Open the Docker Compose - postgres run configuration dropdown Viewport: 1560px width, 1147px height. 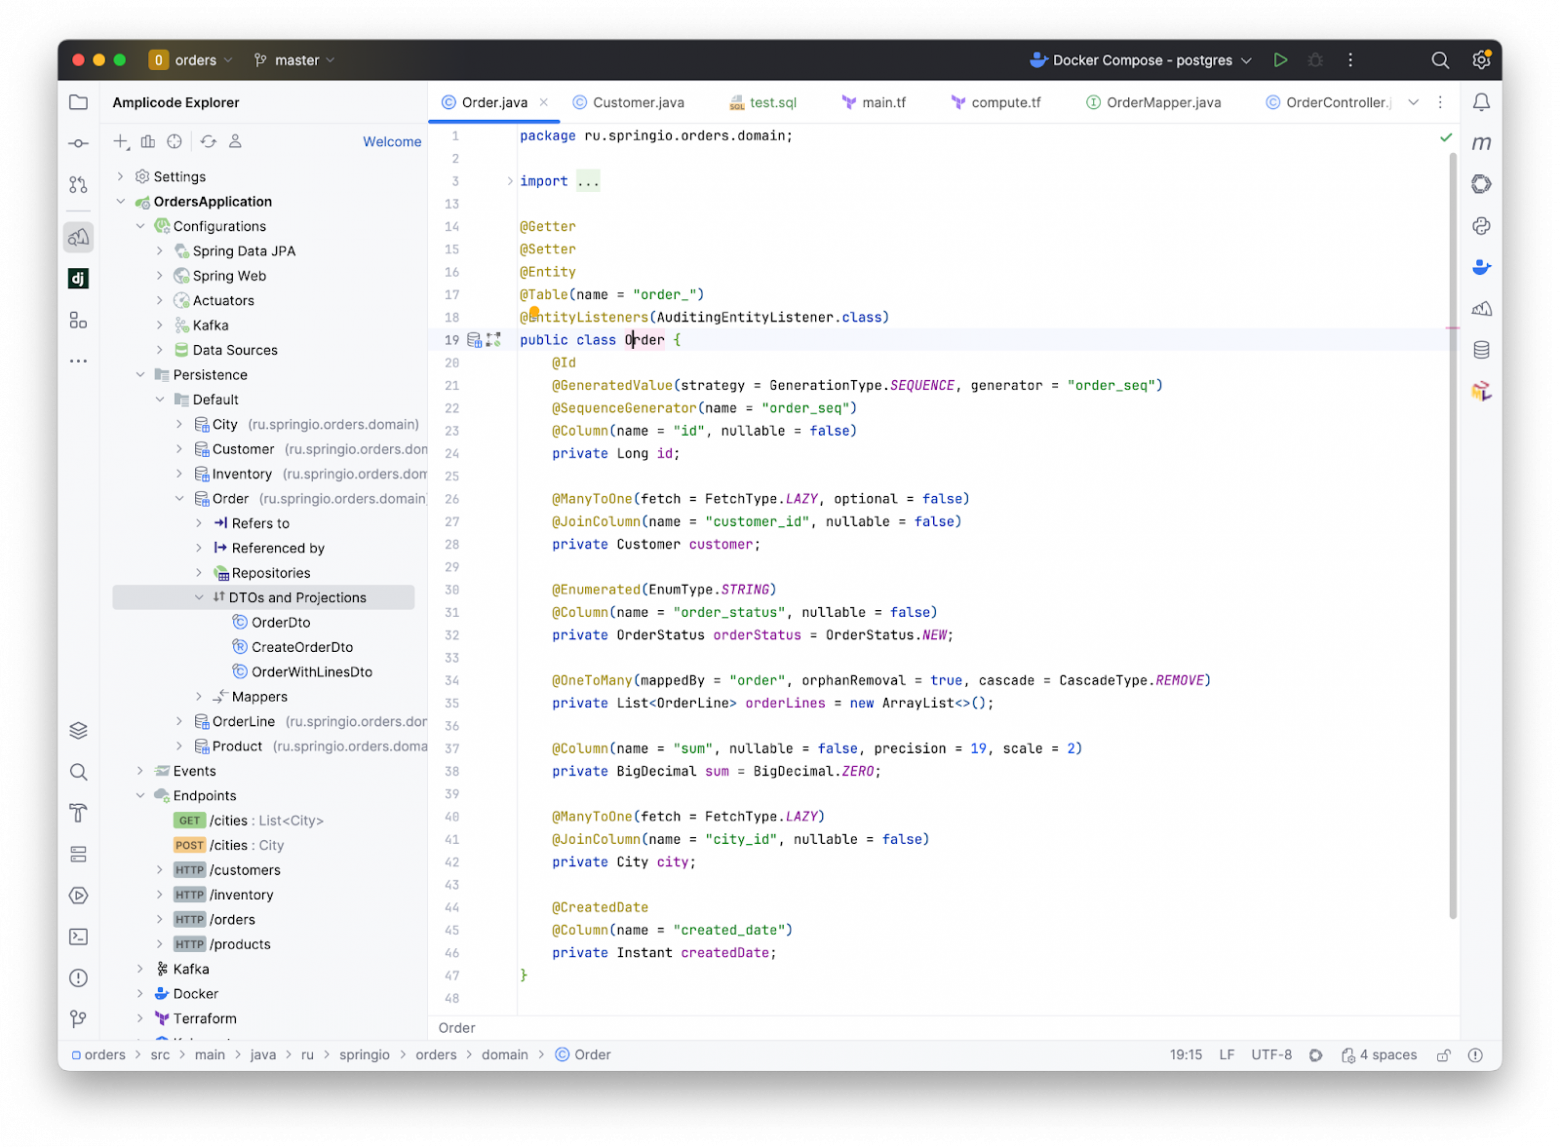pyautogui.click(x=1246, y=60)
